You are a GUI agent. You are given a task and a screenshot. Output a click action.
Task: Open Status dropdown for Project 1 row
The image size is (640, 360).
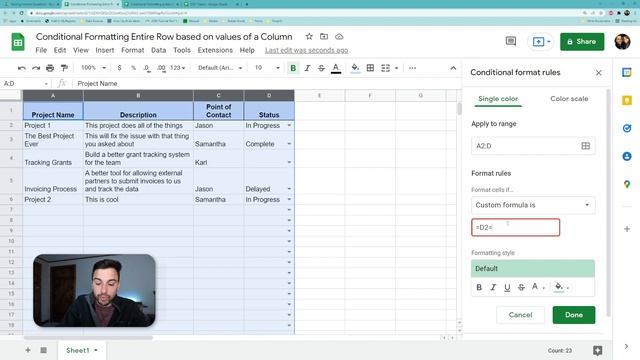point(289,125)
